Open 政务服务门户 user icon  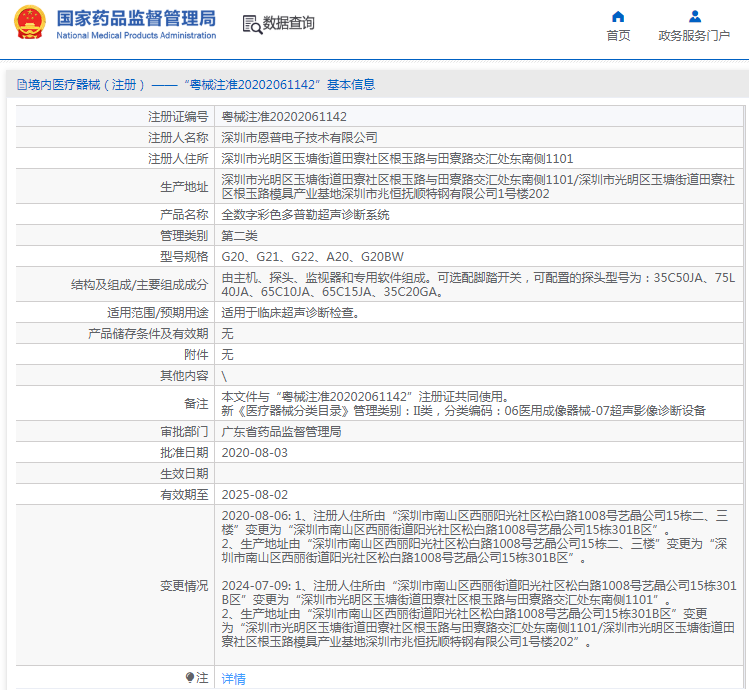point(695,17)
